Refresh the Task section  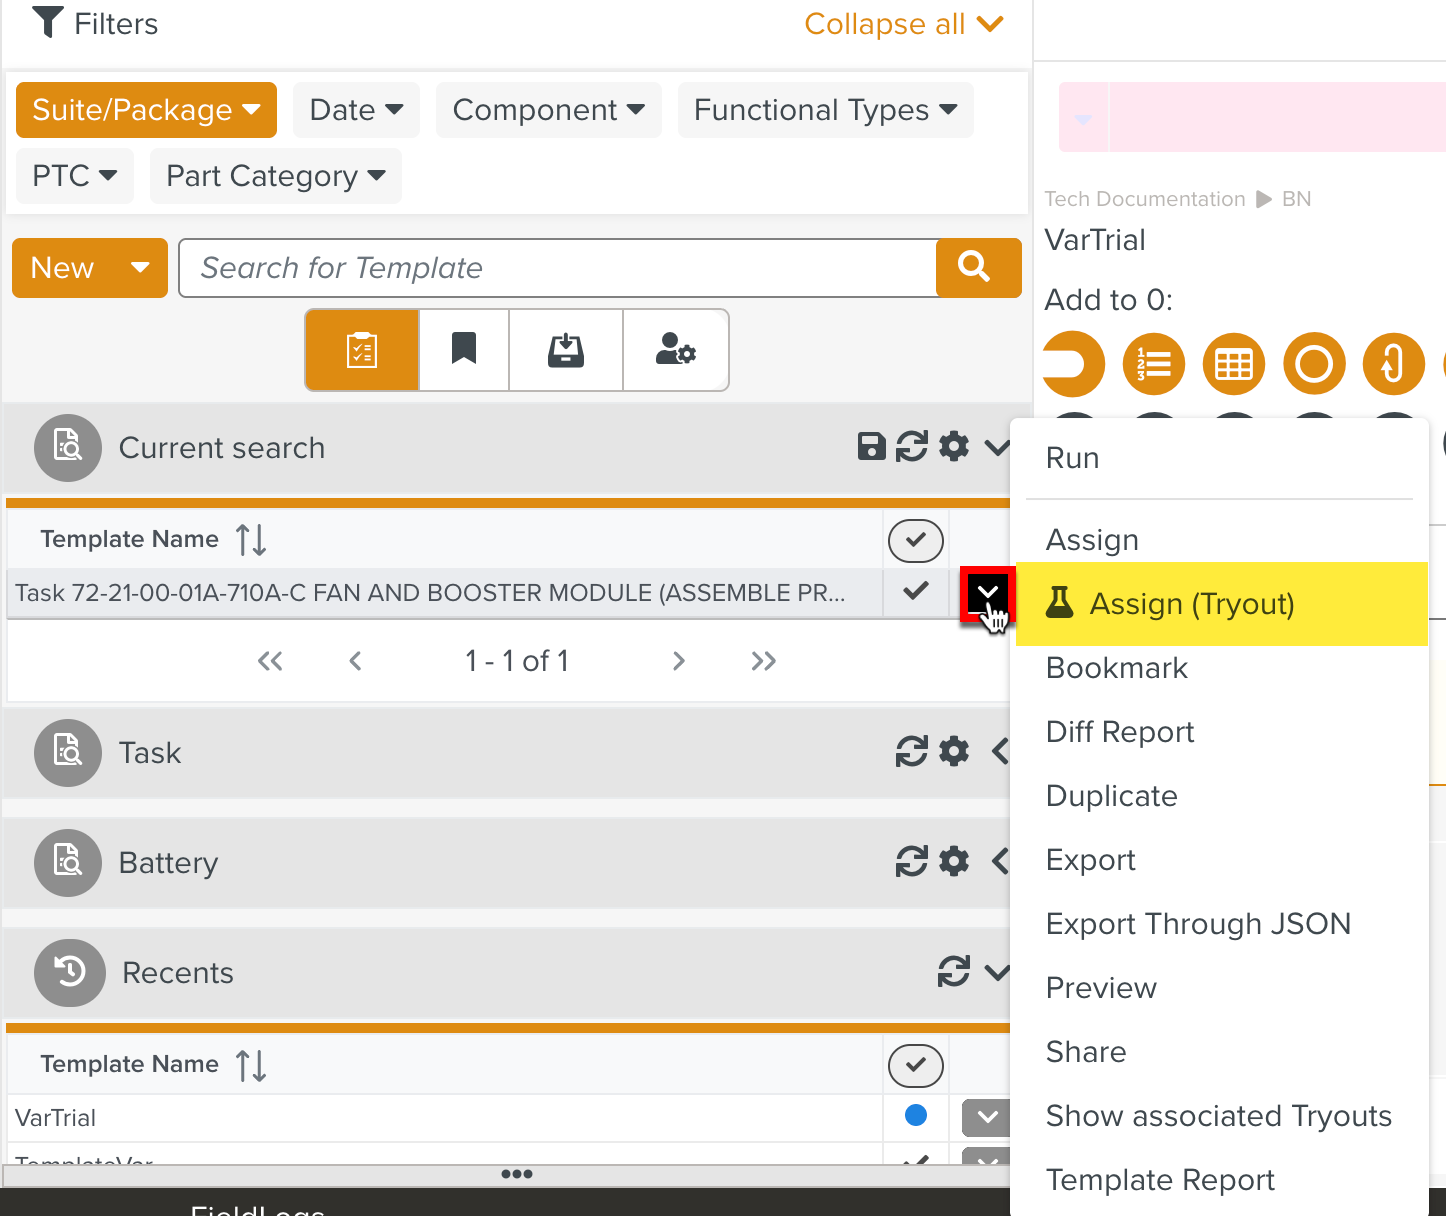point(911,752)
